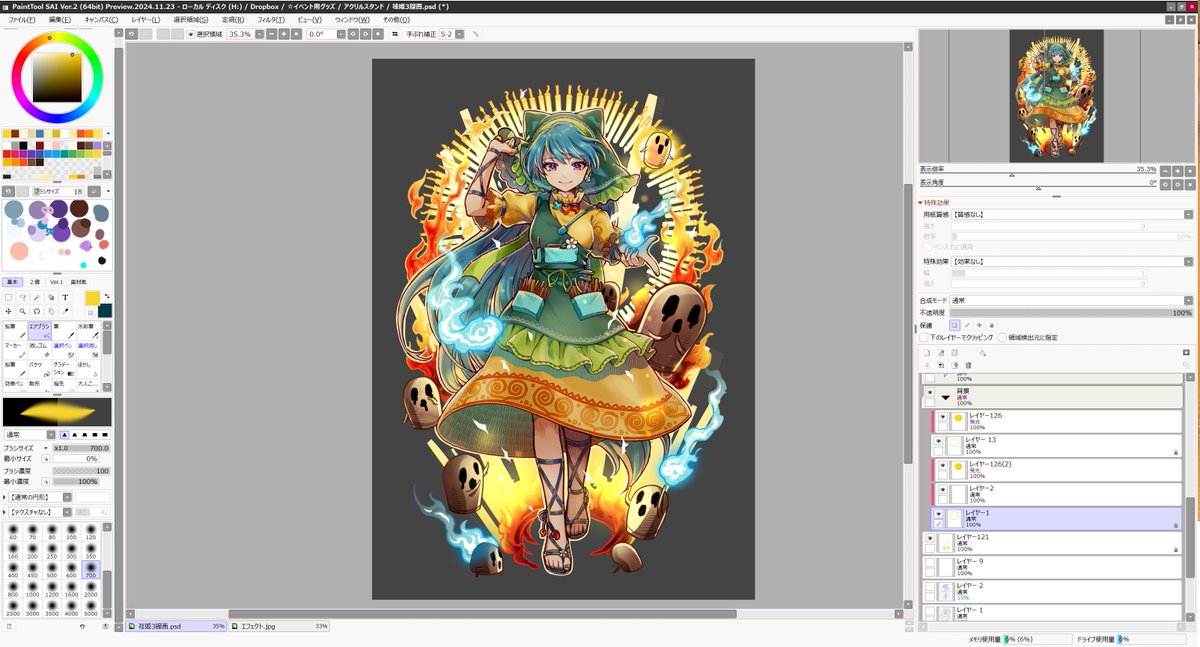The width and height of the screenshot is (1200, 647).
Task: Hide layer レイヤー126 via eye icon
Action: tap(942, 416)
